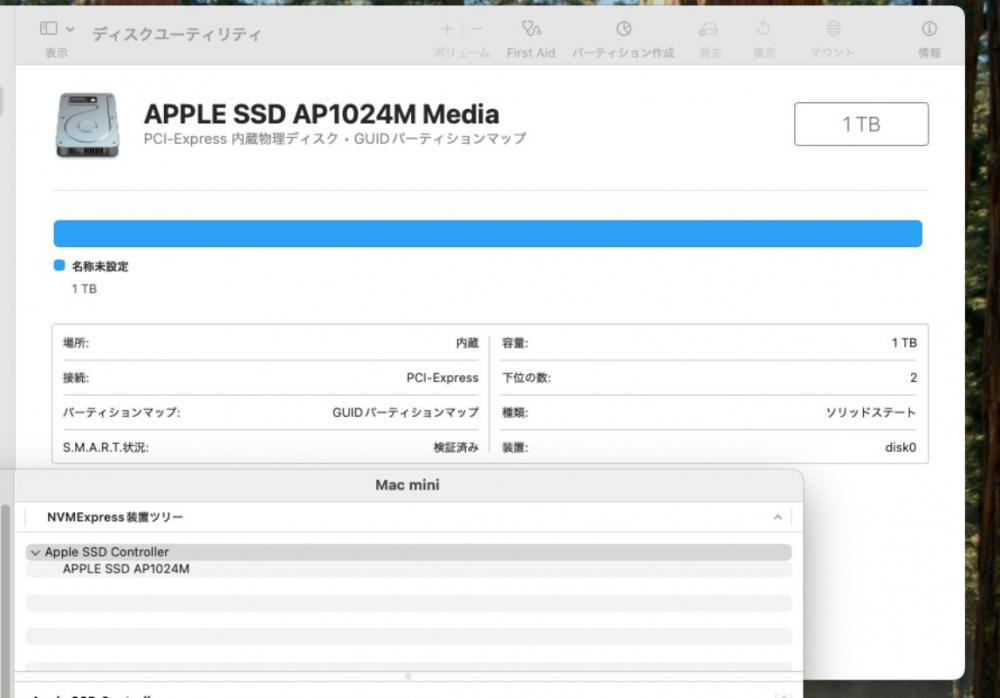Click the split pane divider handle

408,676
